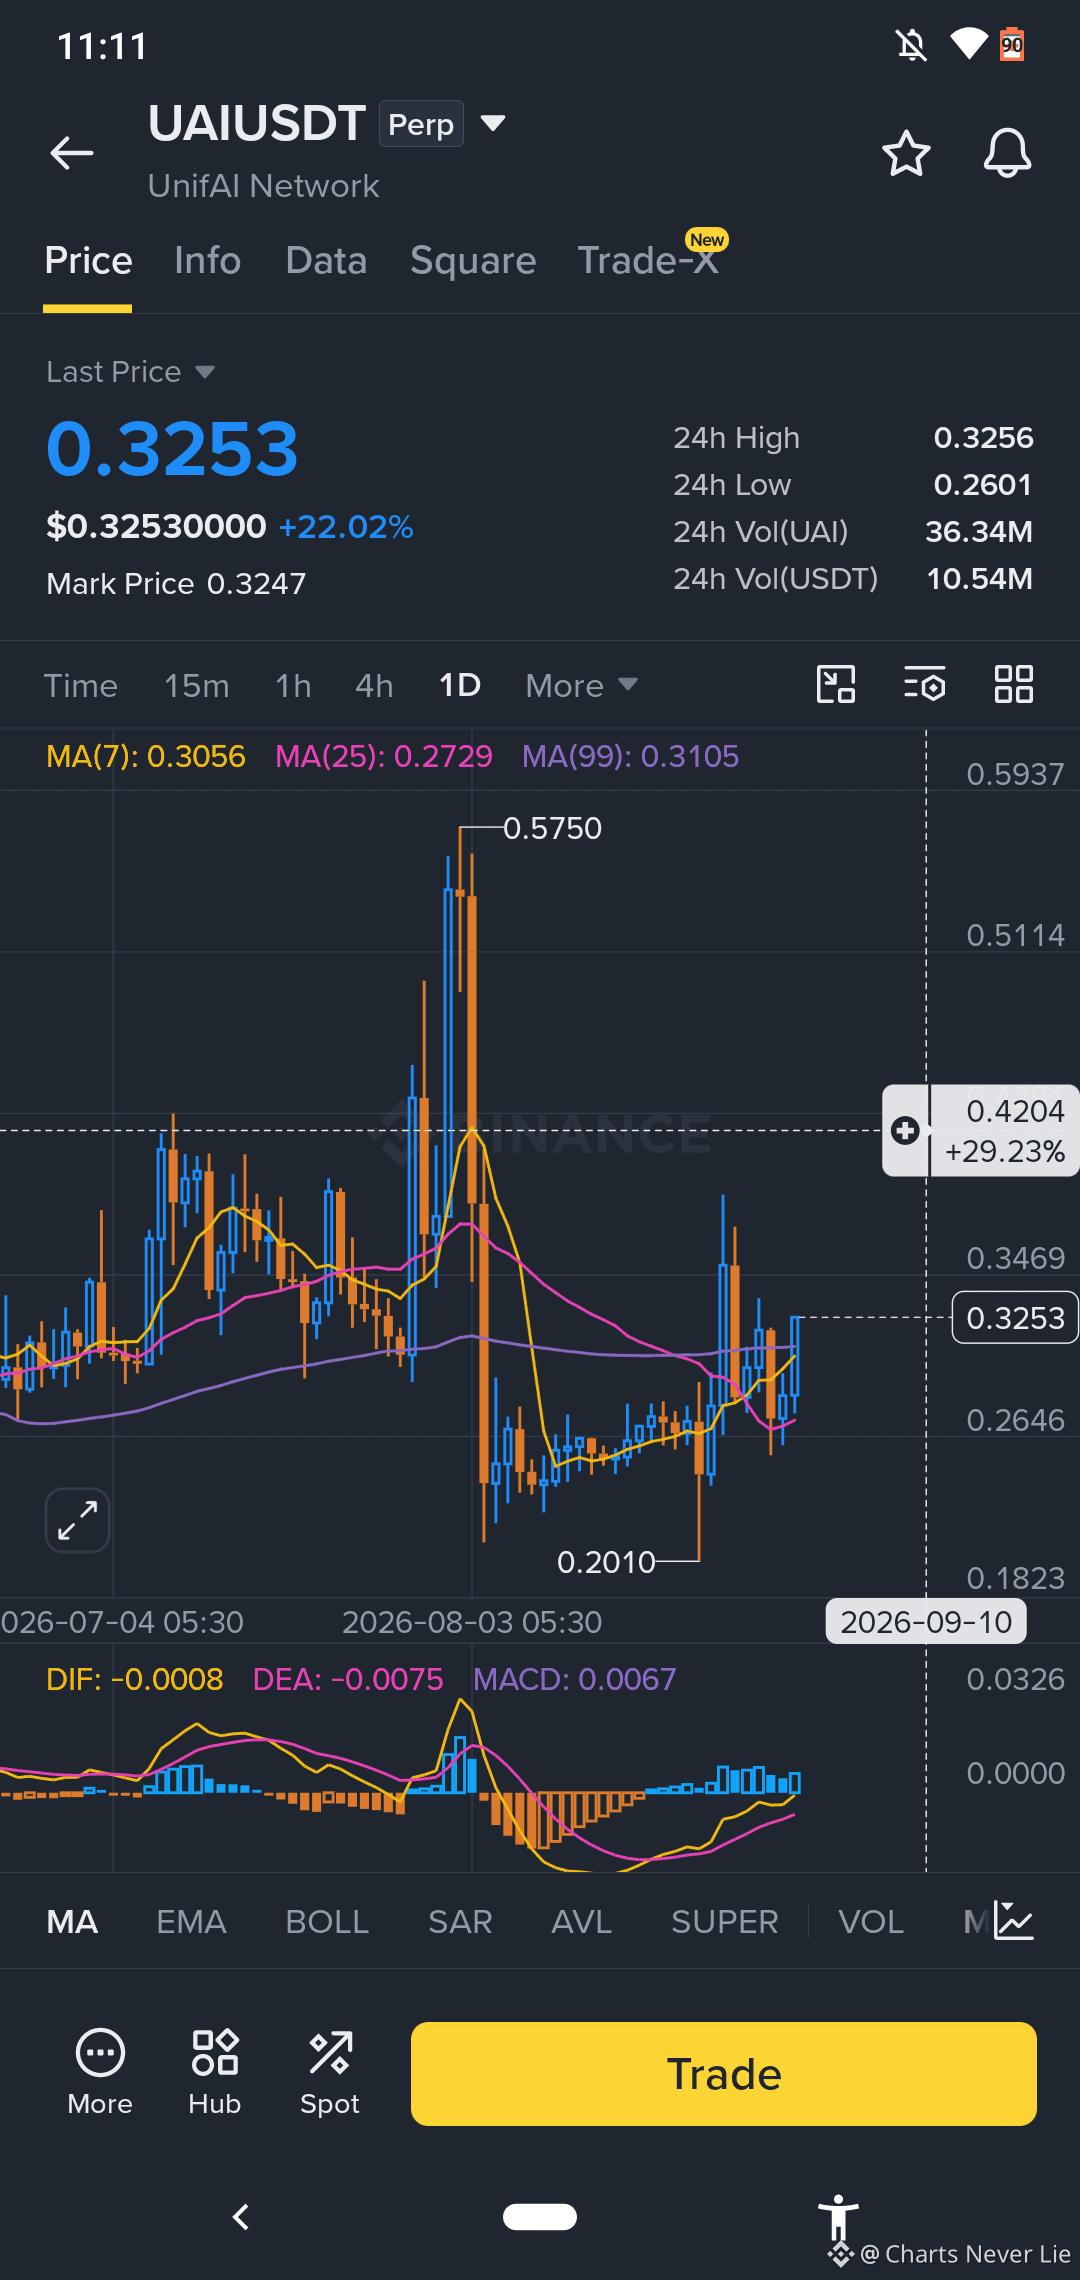
Task: Open the Last Price dropdown
Action: [x=130, y=372]
